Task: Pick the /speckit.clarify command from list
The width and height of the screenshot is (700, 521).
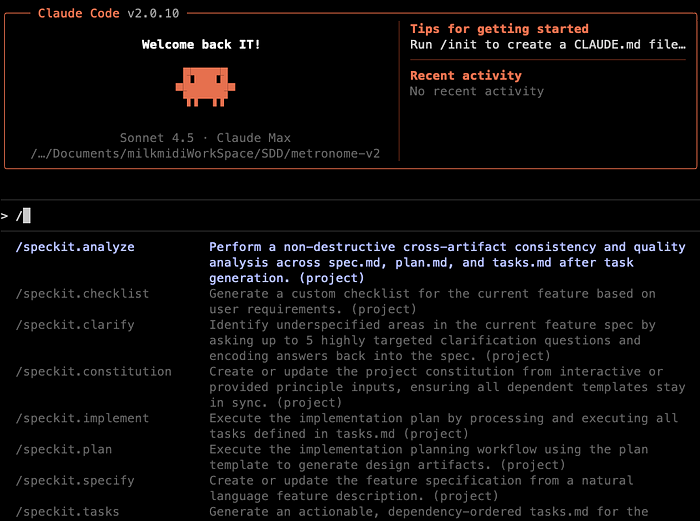Action: (75, 325)
